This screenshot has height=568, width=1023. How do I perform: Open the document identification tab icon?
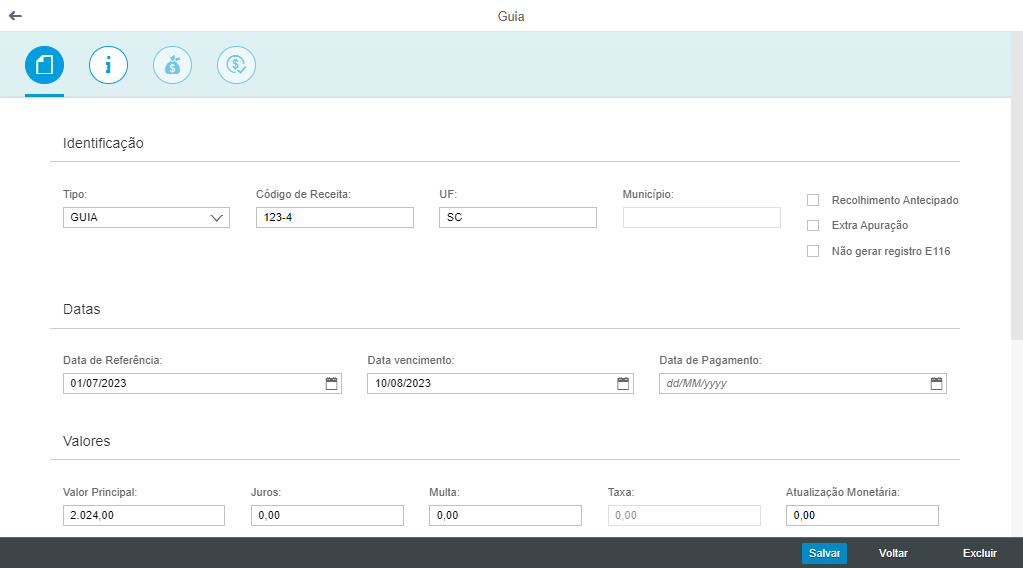[x=44, y=65]
